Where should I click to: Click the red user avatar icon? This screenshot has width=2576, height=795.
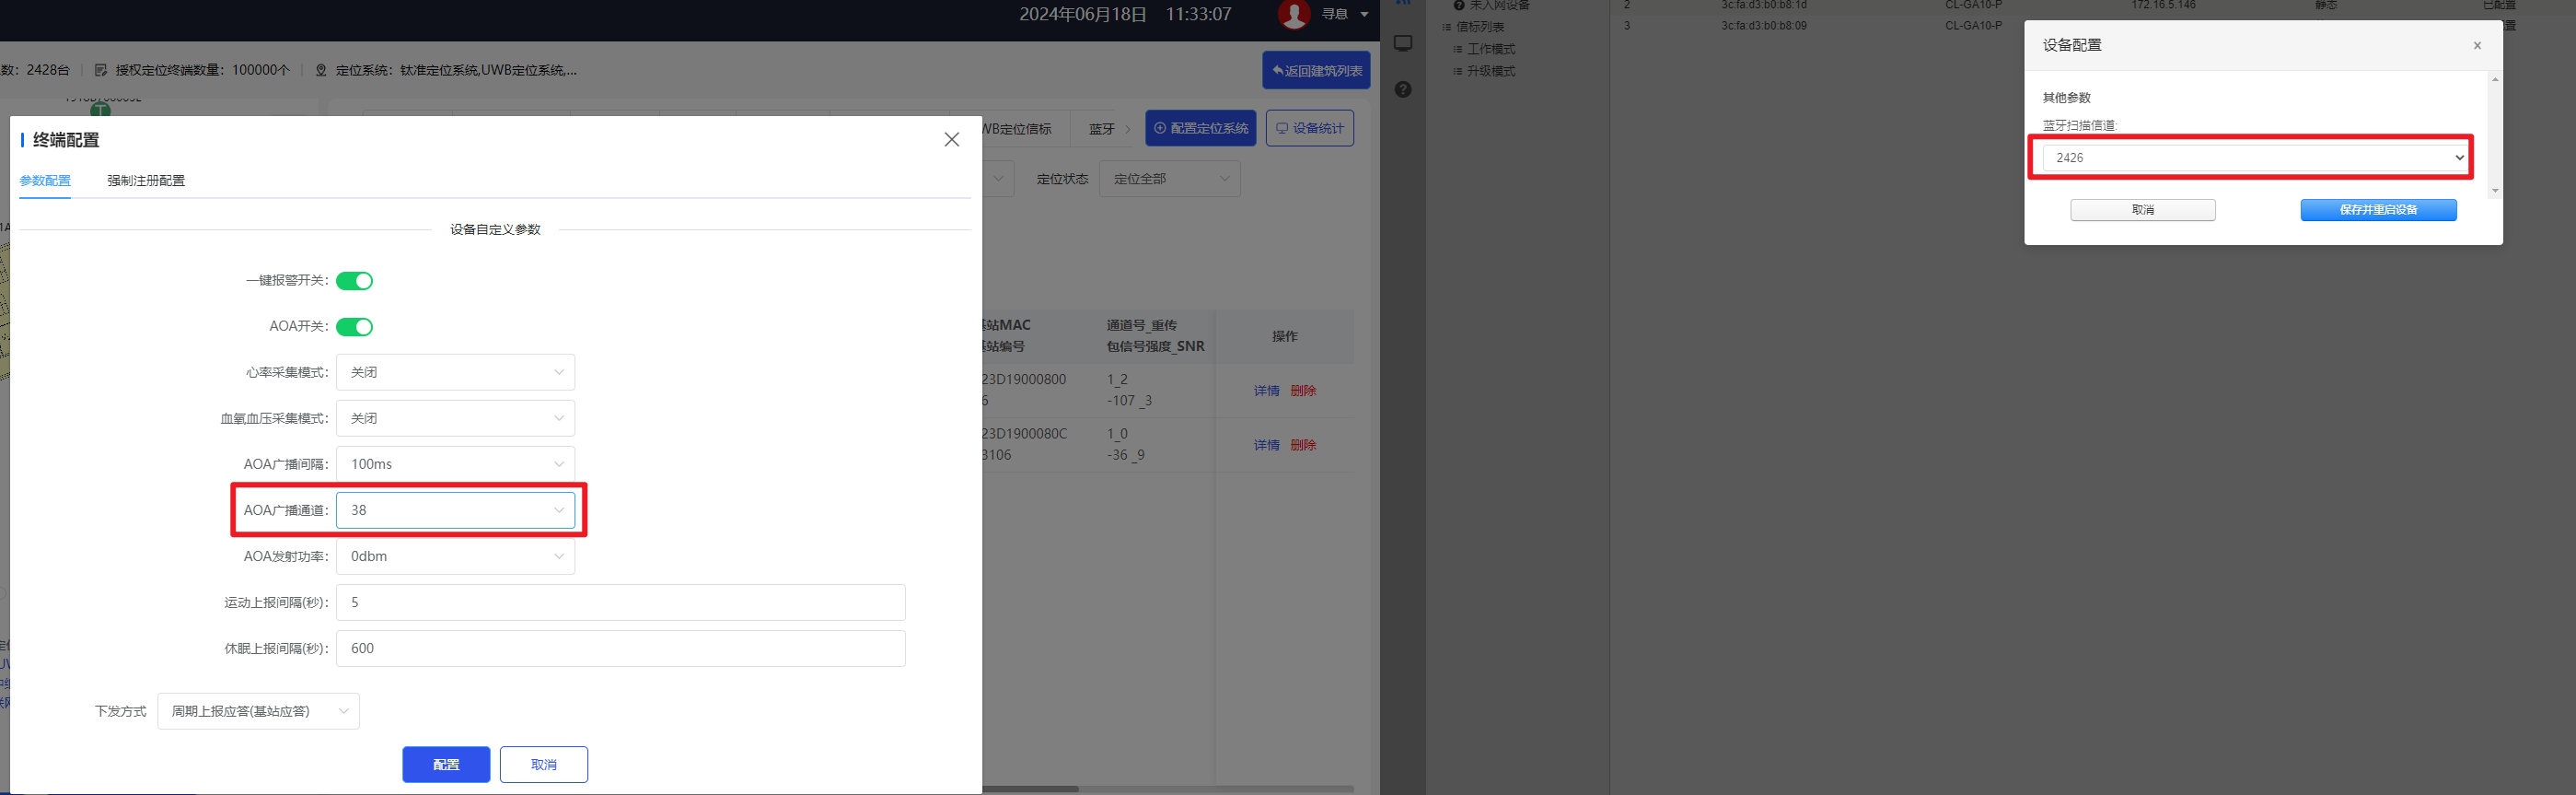click(1294, 14)
